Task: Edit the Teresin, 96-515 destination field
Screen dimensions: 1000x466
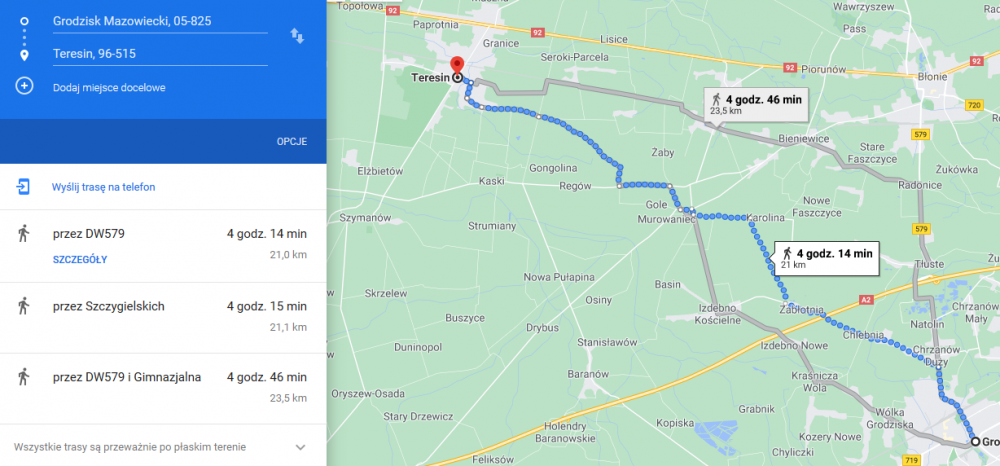Action: point(160,54)
